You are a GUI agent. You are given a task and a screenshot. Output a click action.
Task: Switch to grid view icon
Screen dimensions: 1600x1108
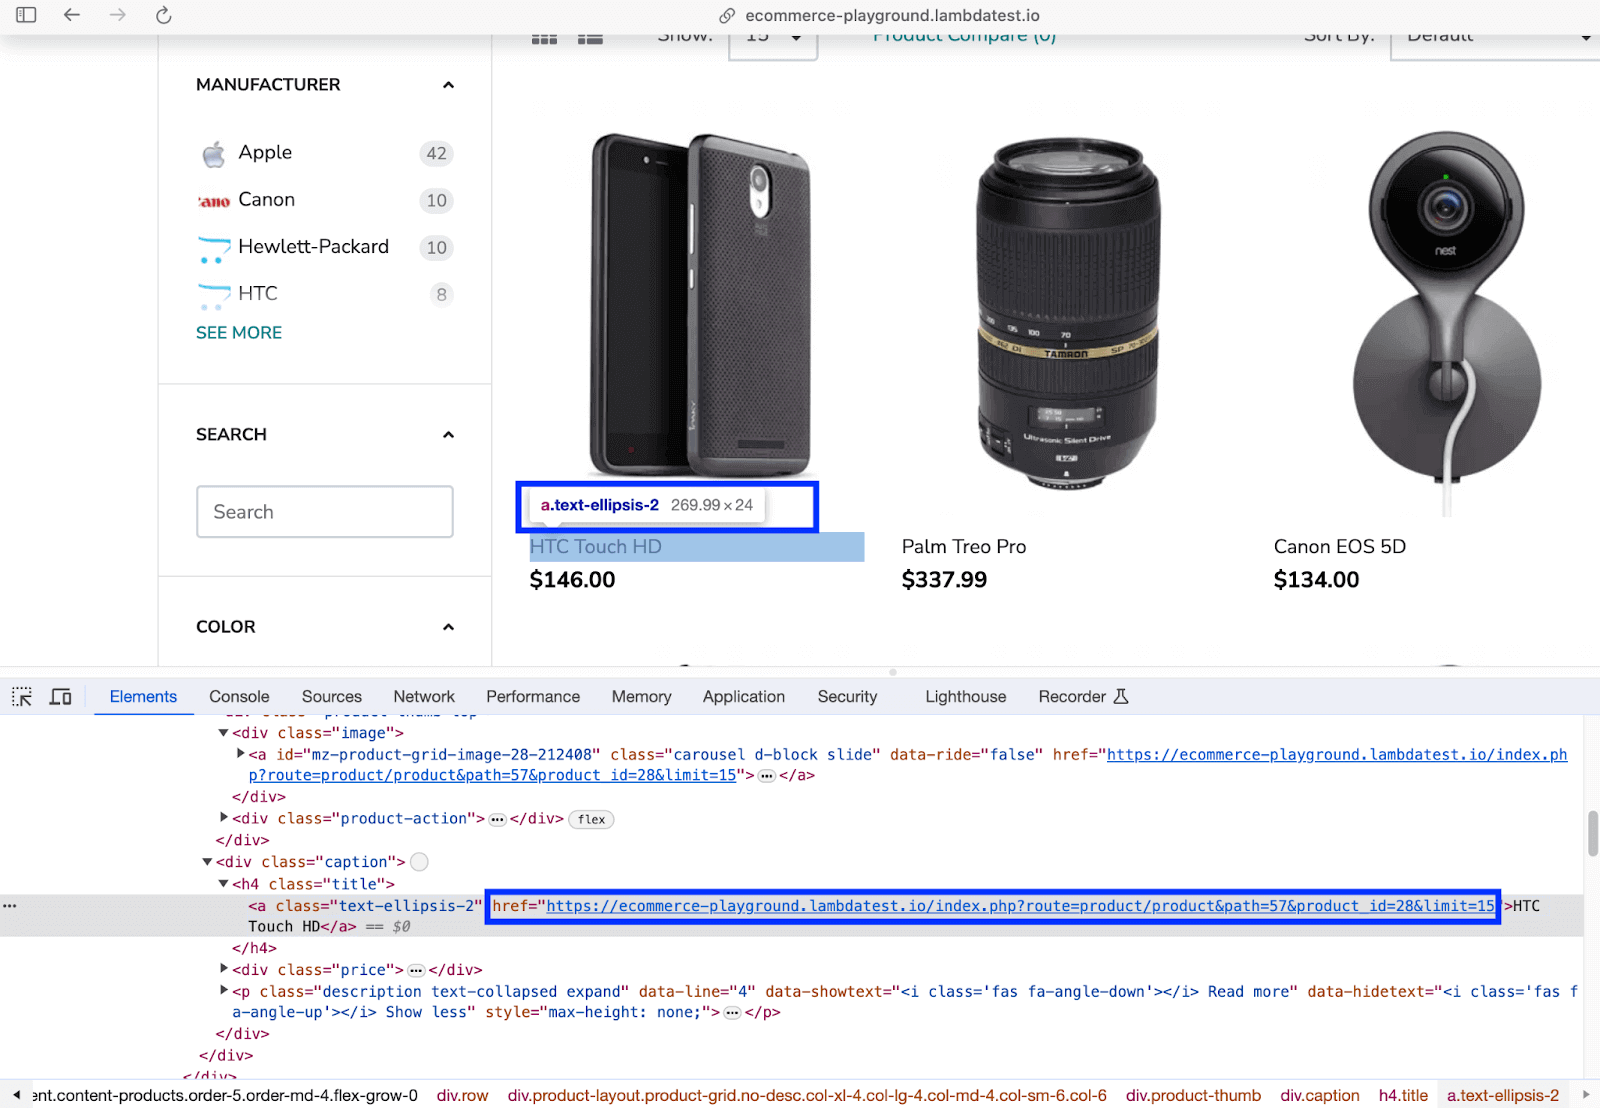[x=544, y=39]
